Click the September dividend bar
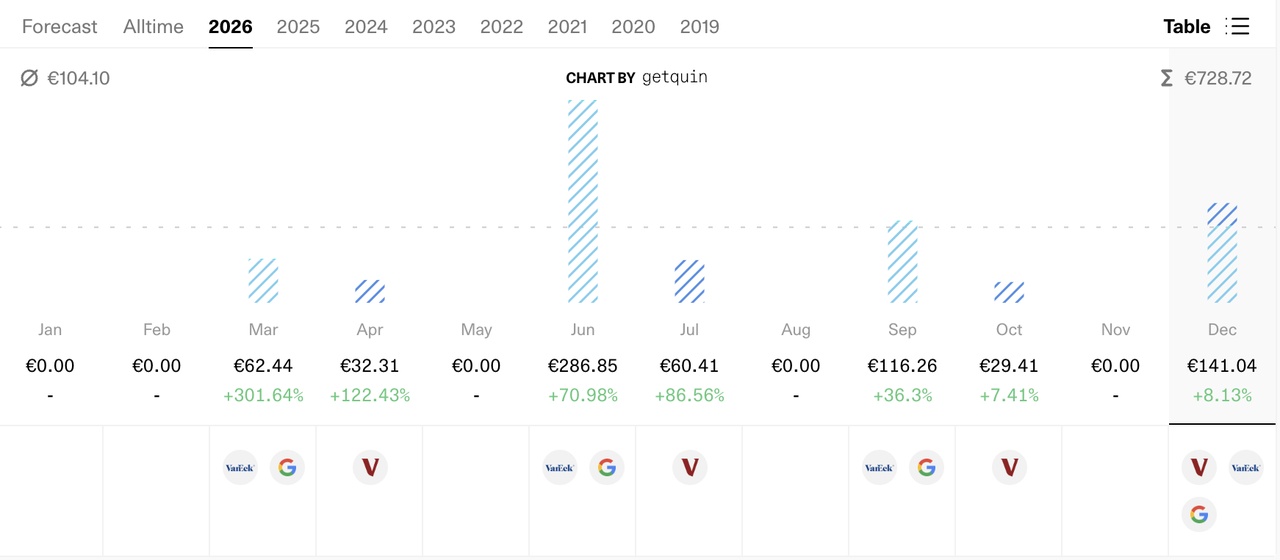Image resolution: width=1280 pixels, height=560 pixels. tap(902, 262)
